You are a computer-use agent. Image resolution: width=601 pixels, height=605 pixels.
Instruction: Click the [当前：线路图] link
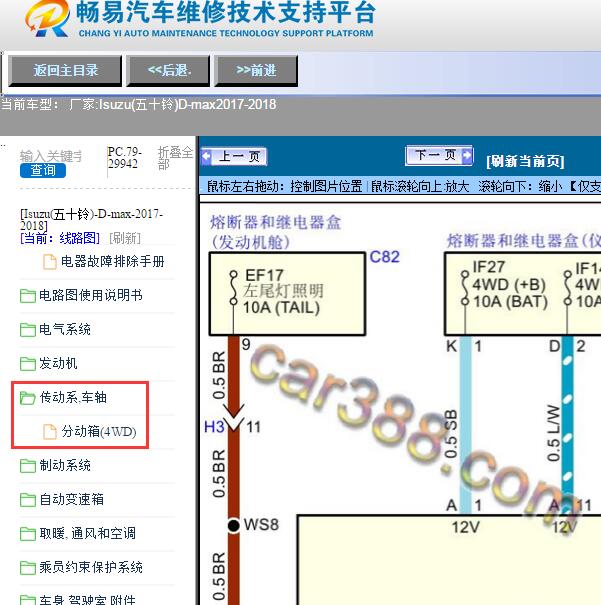60,238
